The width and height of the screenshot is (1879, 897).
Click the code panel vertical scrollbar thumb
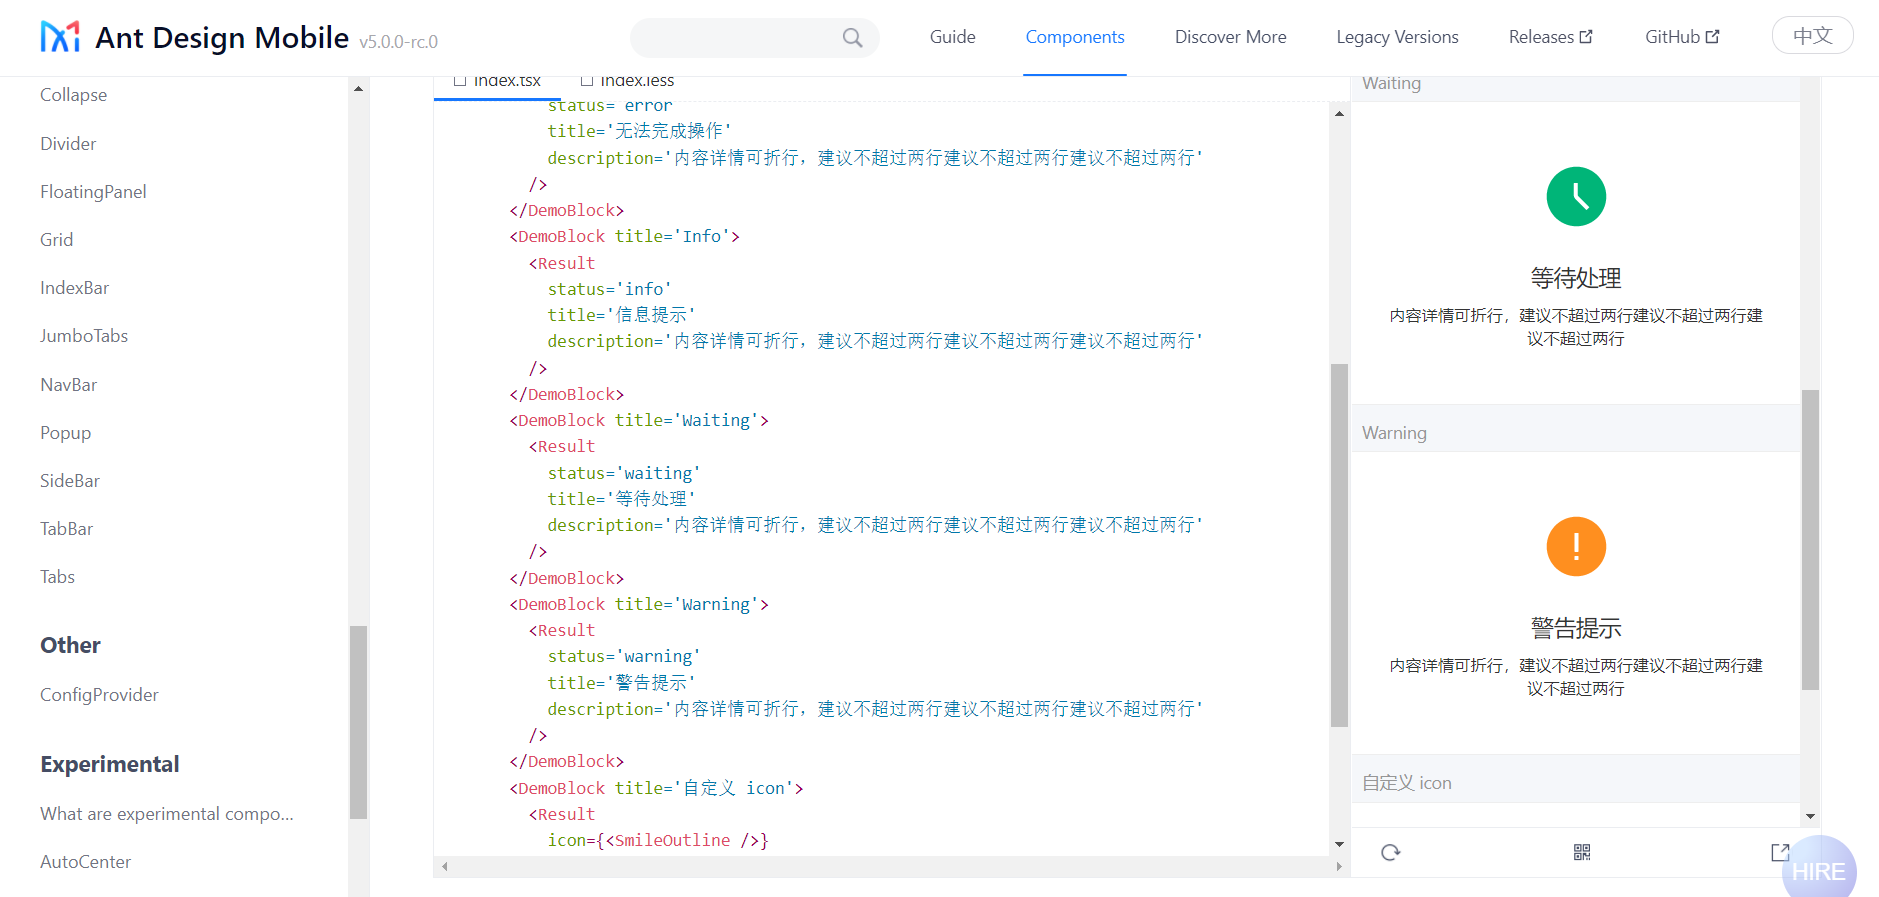(x=1339, y=545)
